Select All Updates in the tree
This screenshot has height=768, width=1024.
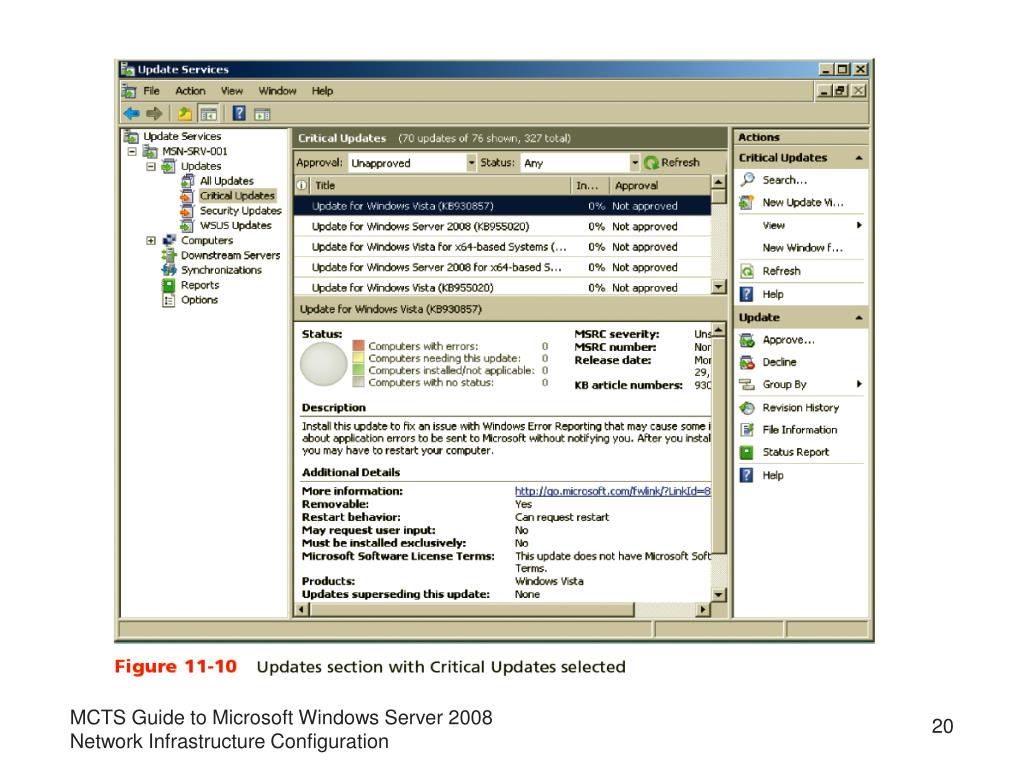pyautogui.click(x=227, y=181)
